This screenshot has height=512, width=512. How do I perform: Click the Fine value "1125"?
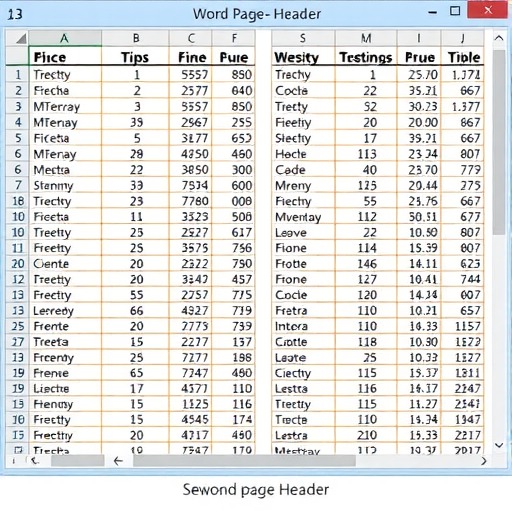click(x=191, y=404)
